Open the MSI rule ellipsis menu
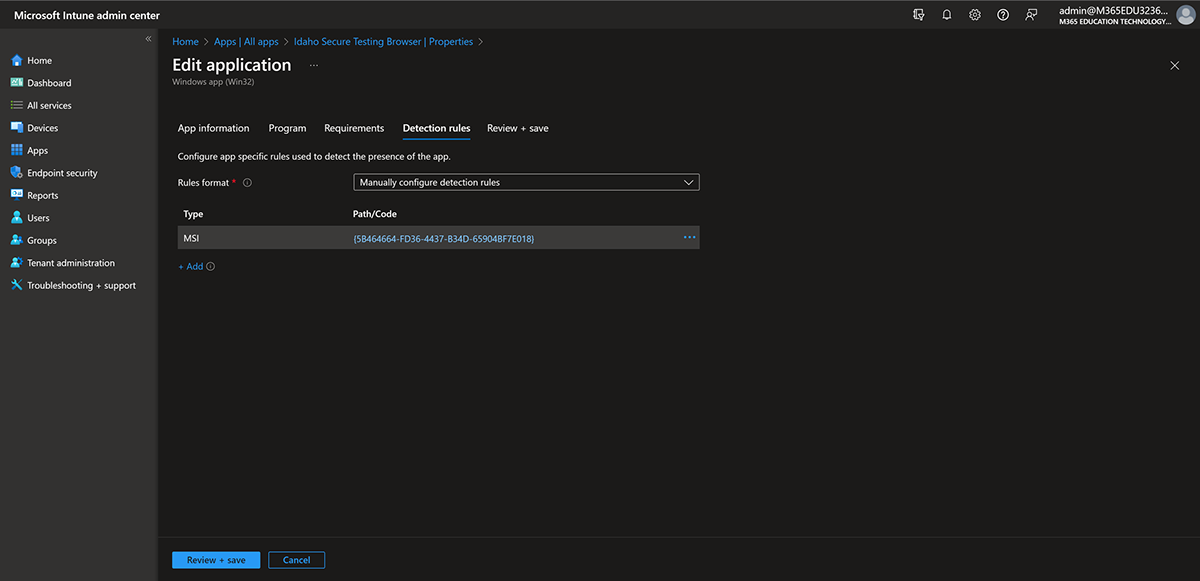Viewport: 1200px width, 581px height. tap(689, 237)
